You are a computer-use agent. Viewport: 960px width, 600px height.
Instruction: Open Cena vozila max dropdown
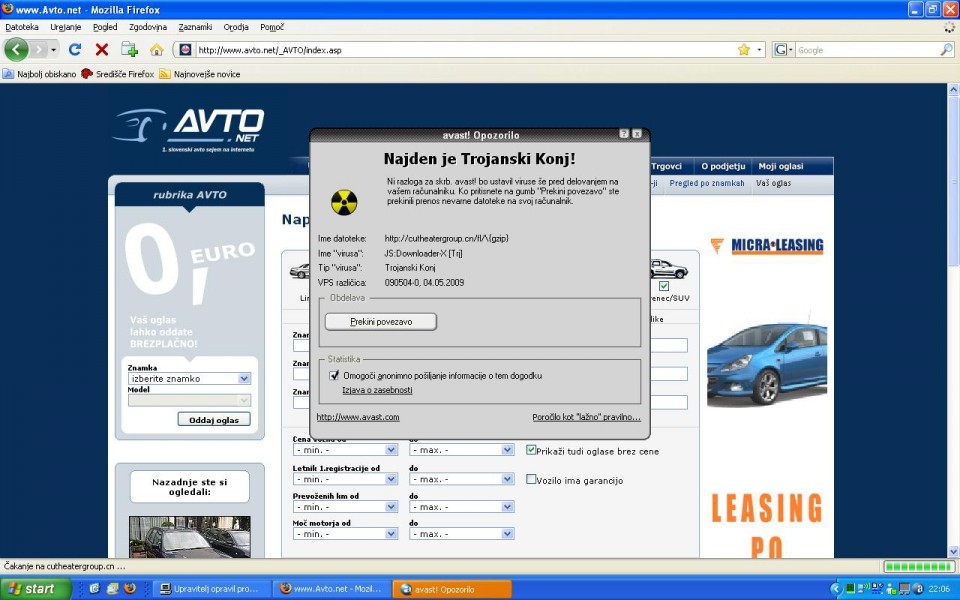point(462,450)
